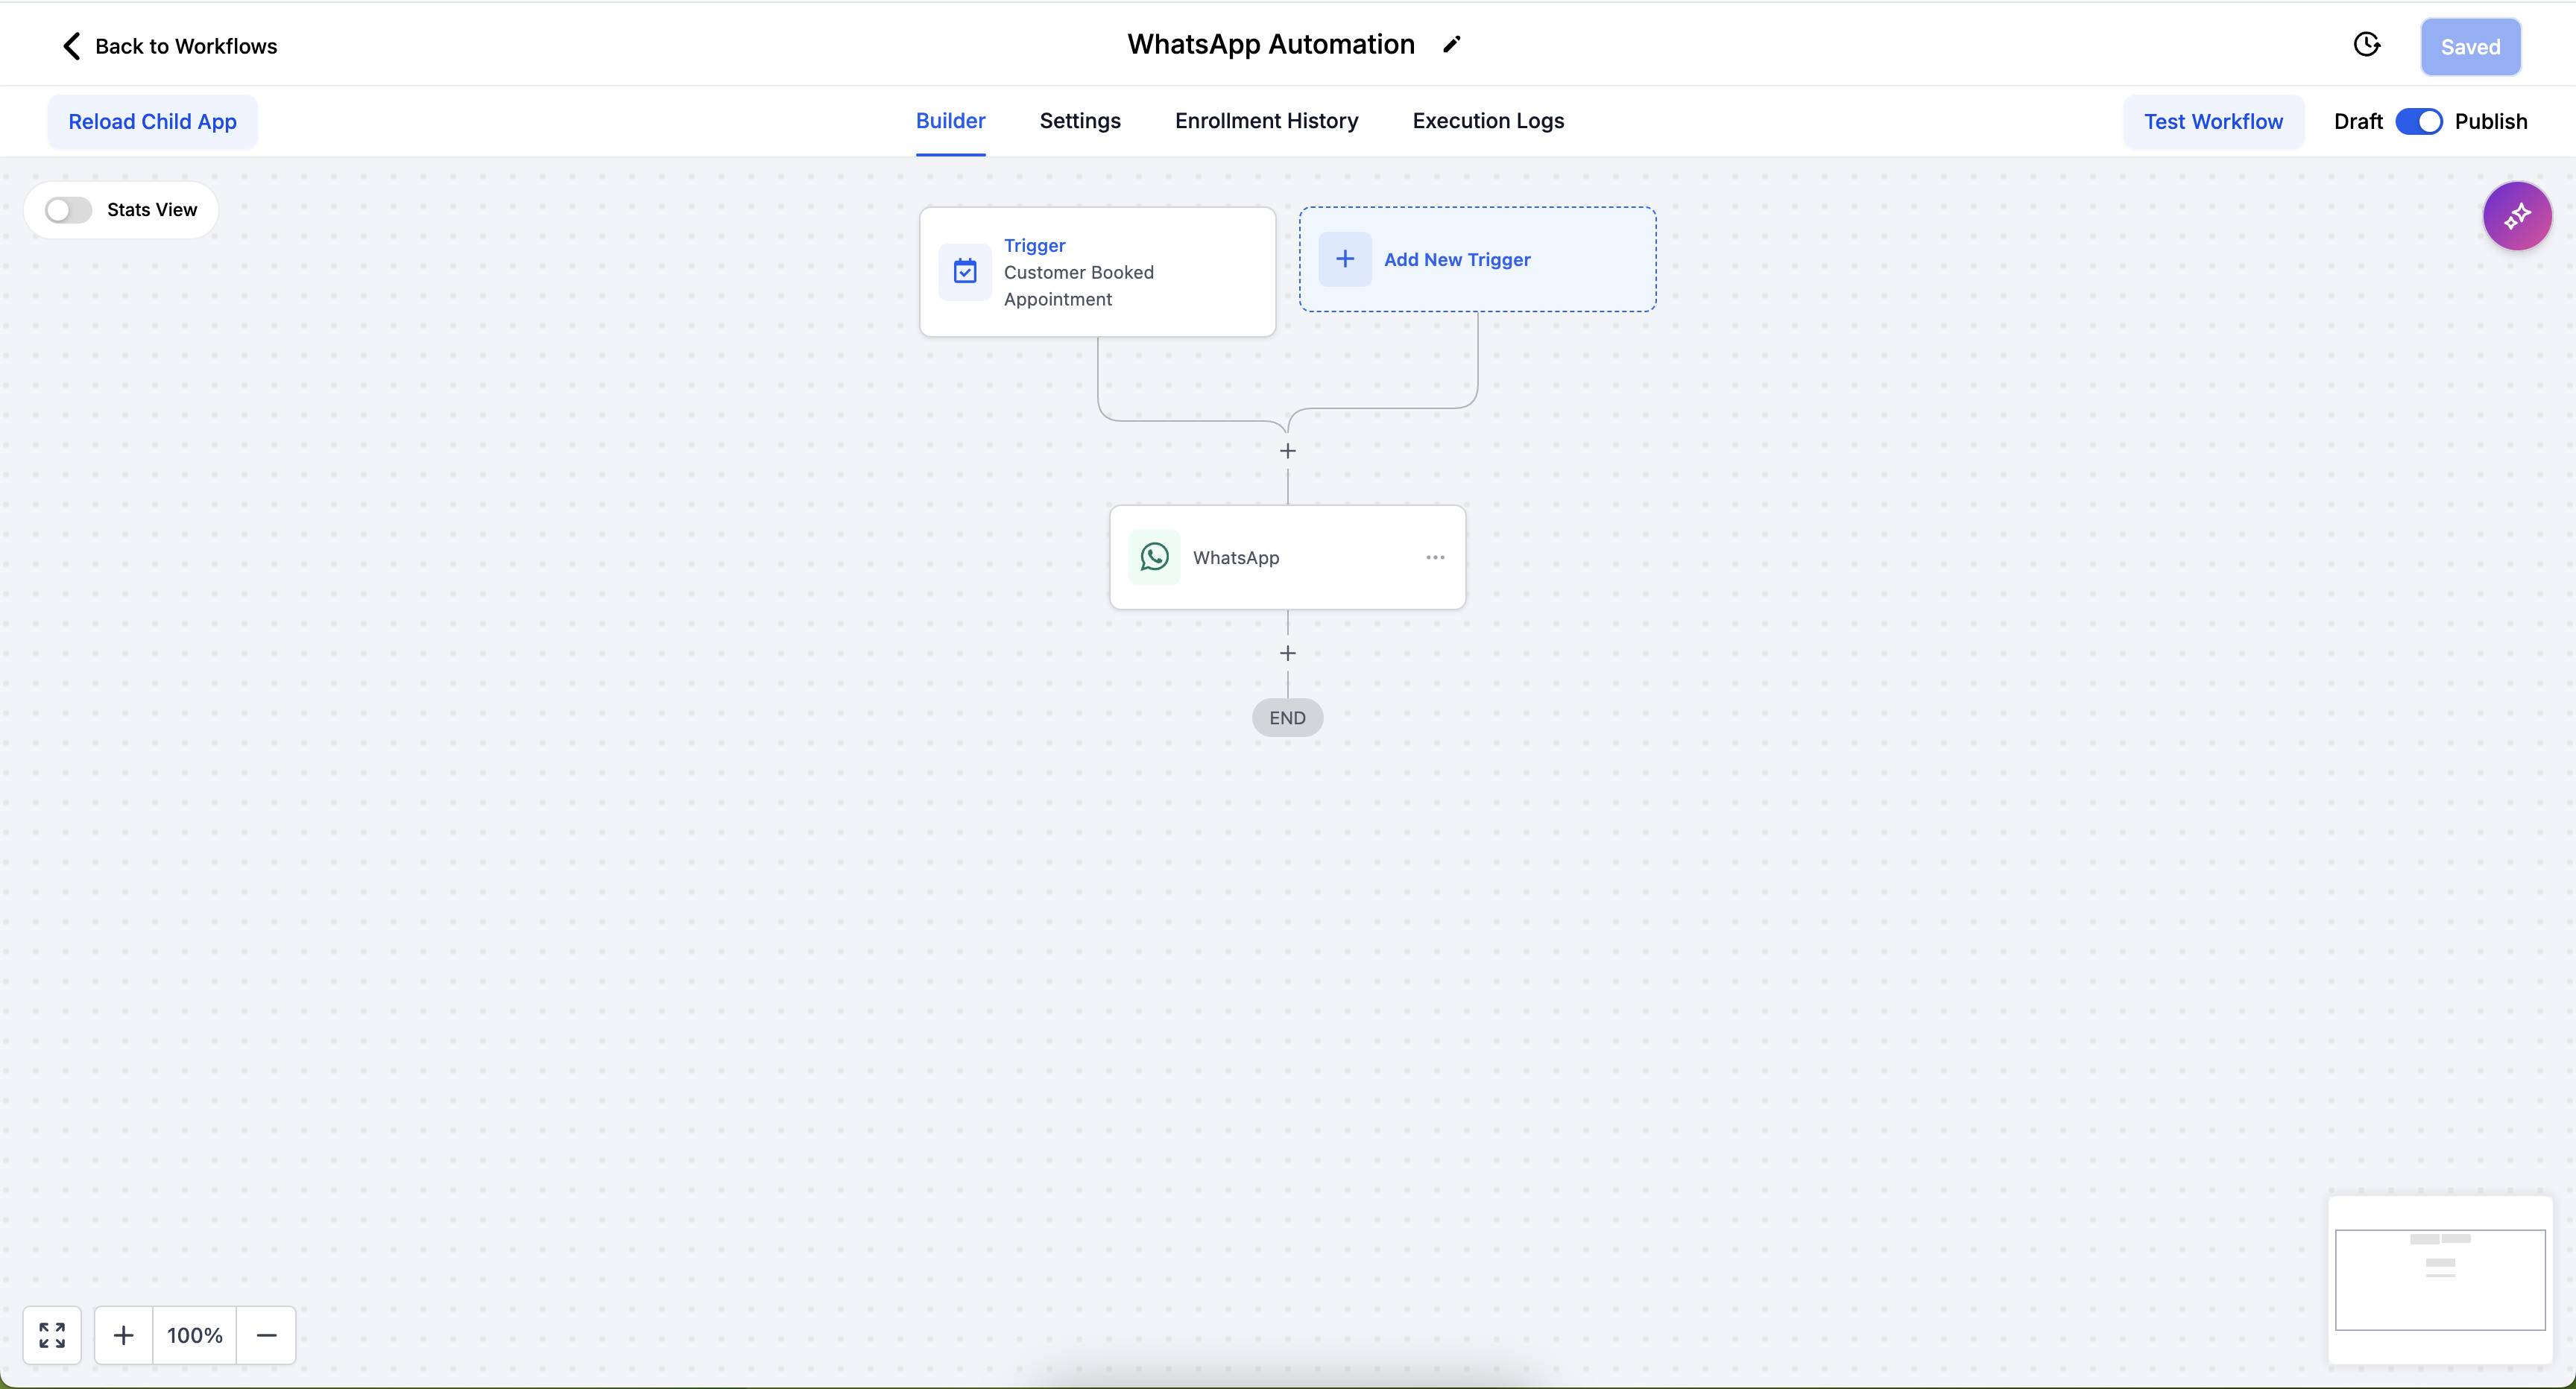Screen dimensions: 2576x1389
Task: Toggle the Stats View switch
Action: click(x=69, y=210)
